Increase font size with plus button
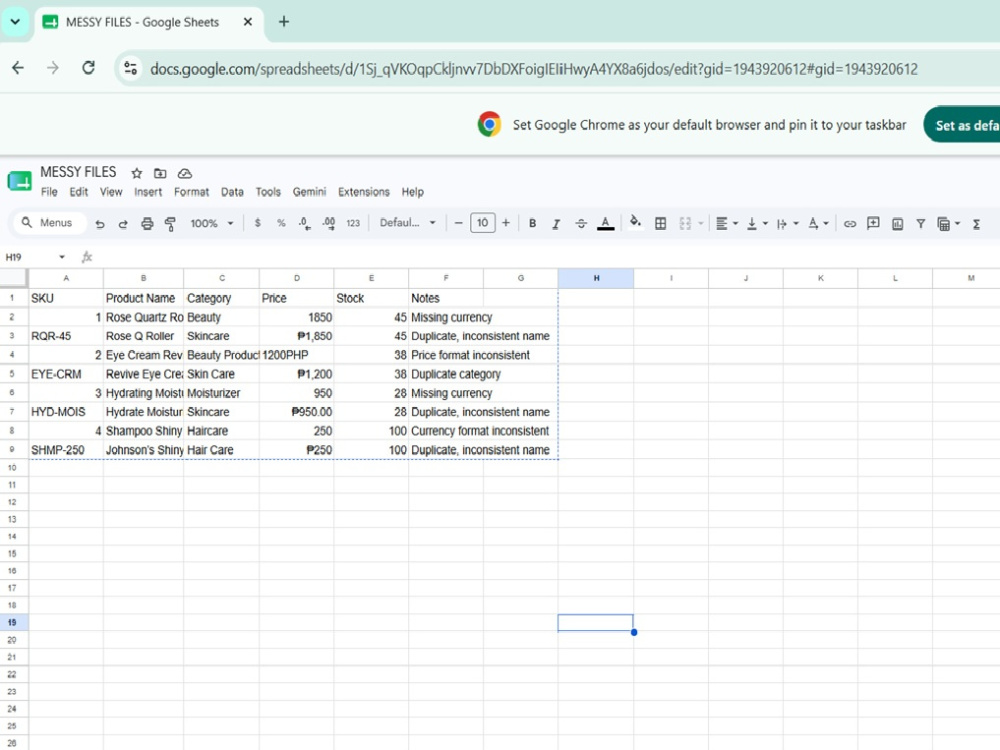The image size is (1000, 750). [x=506, y=223]
